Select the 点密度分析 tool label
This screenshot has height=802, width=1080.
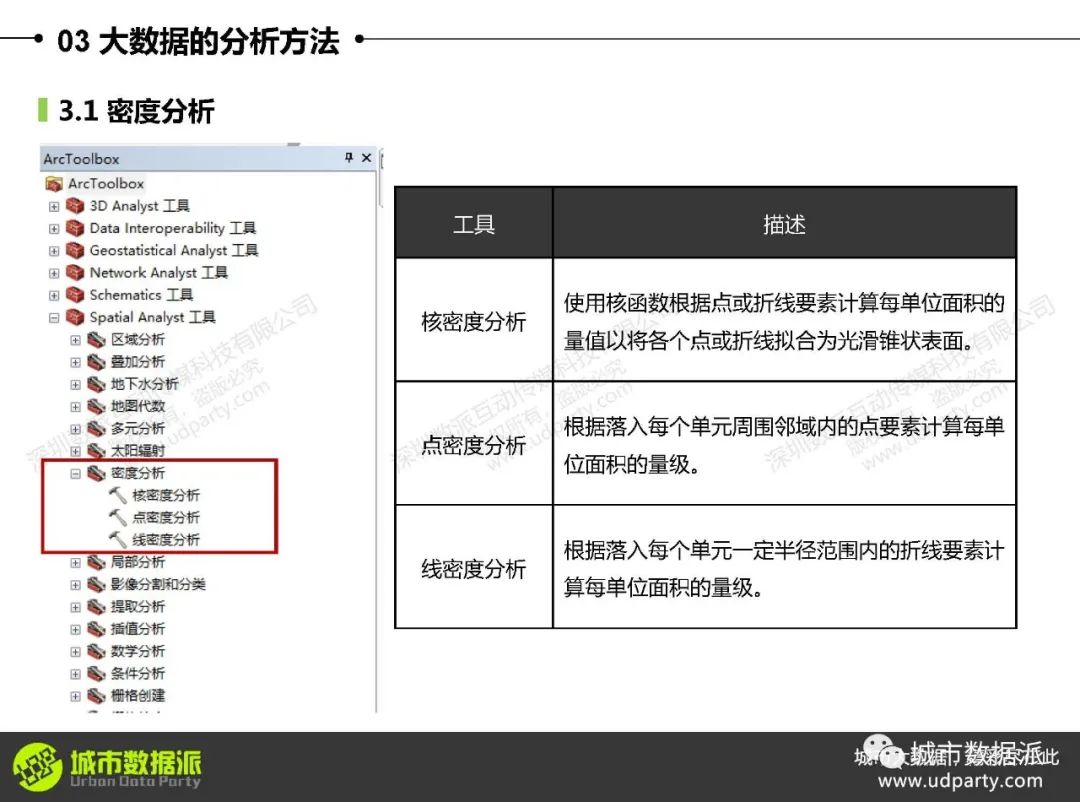[166, 517]
